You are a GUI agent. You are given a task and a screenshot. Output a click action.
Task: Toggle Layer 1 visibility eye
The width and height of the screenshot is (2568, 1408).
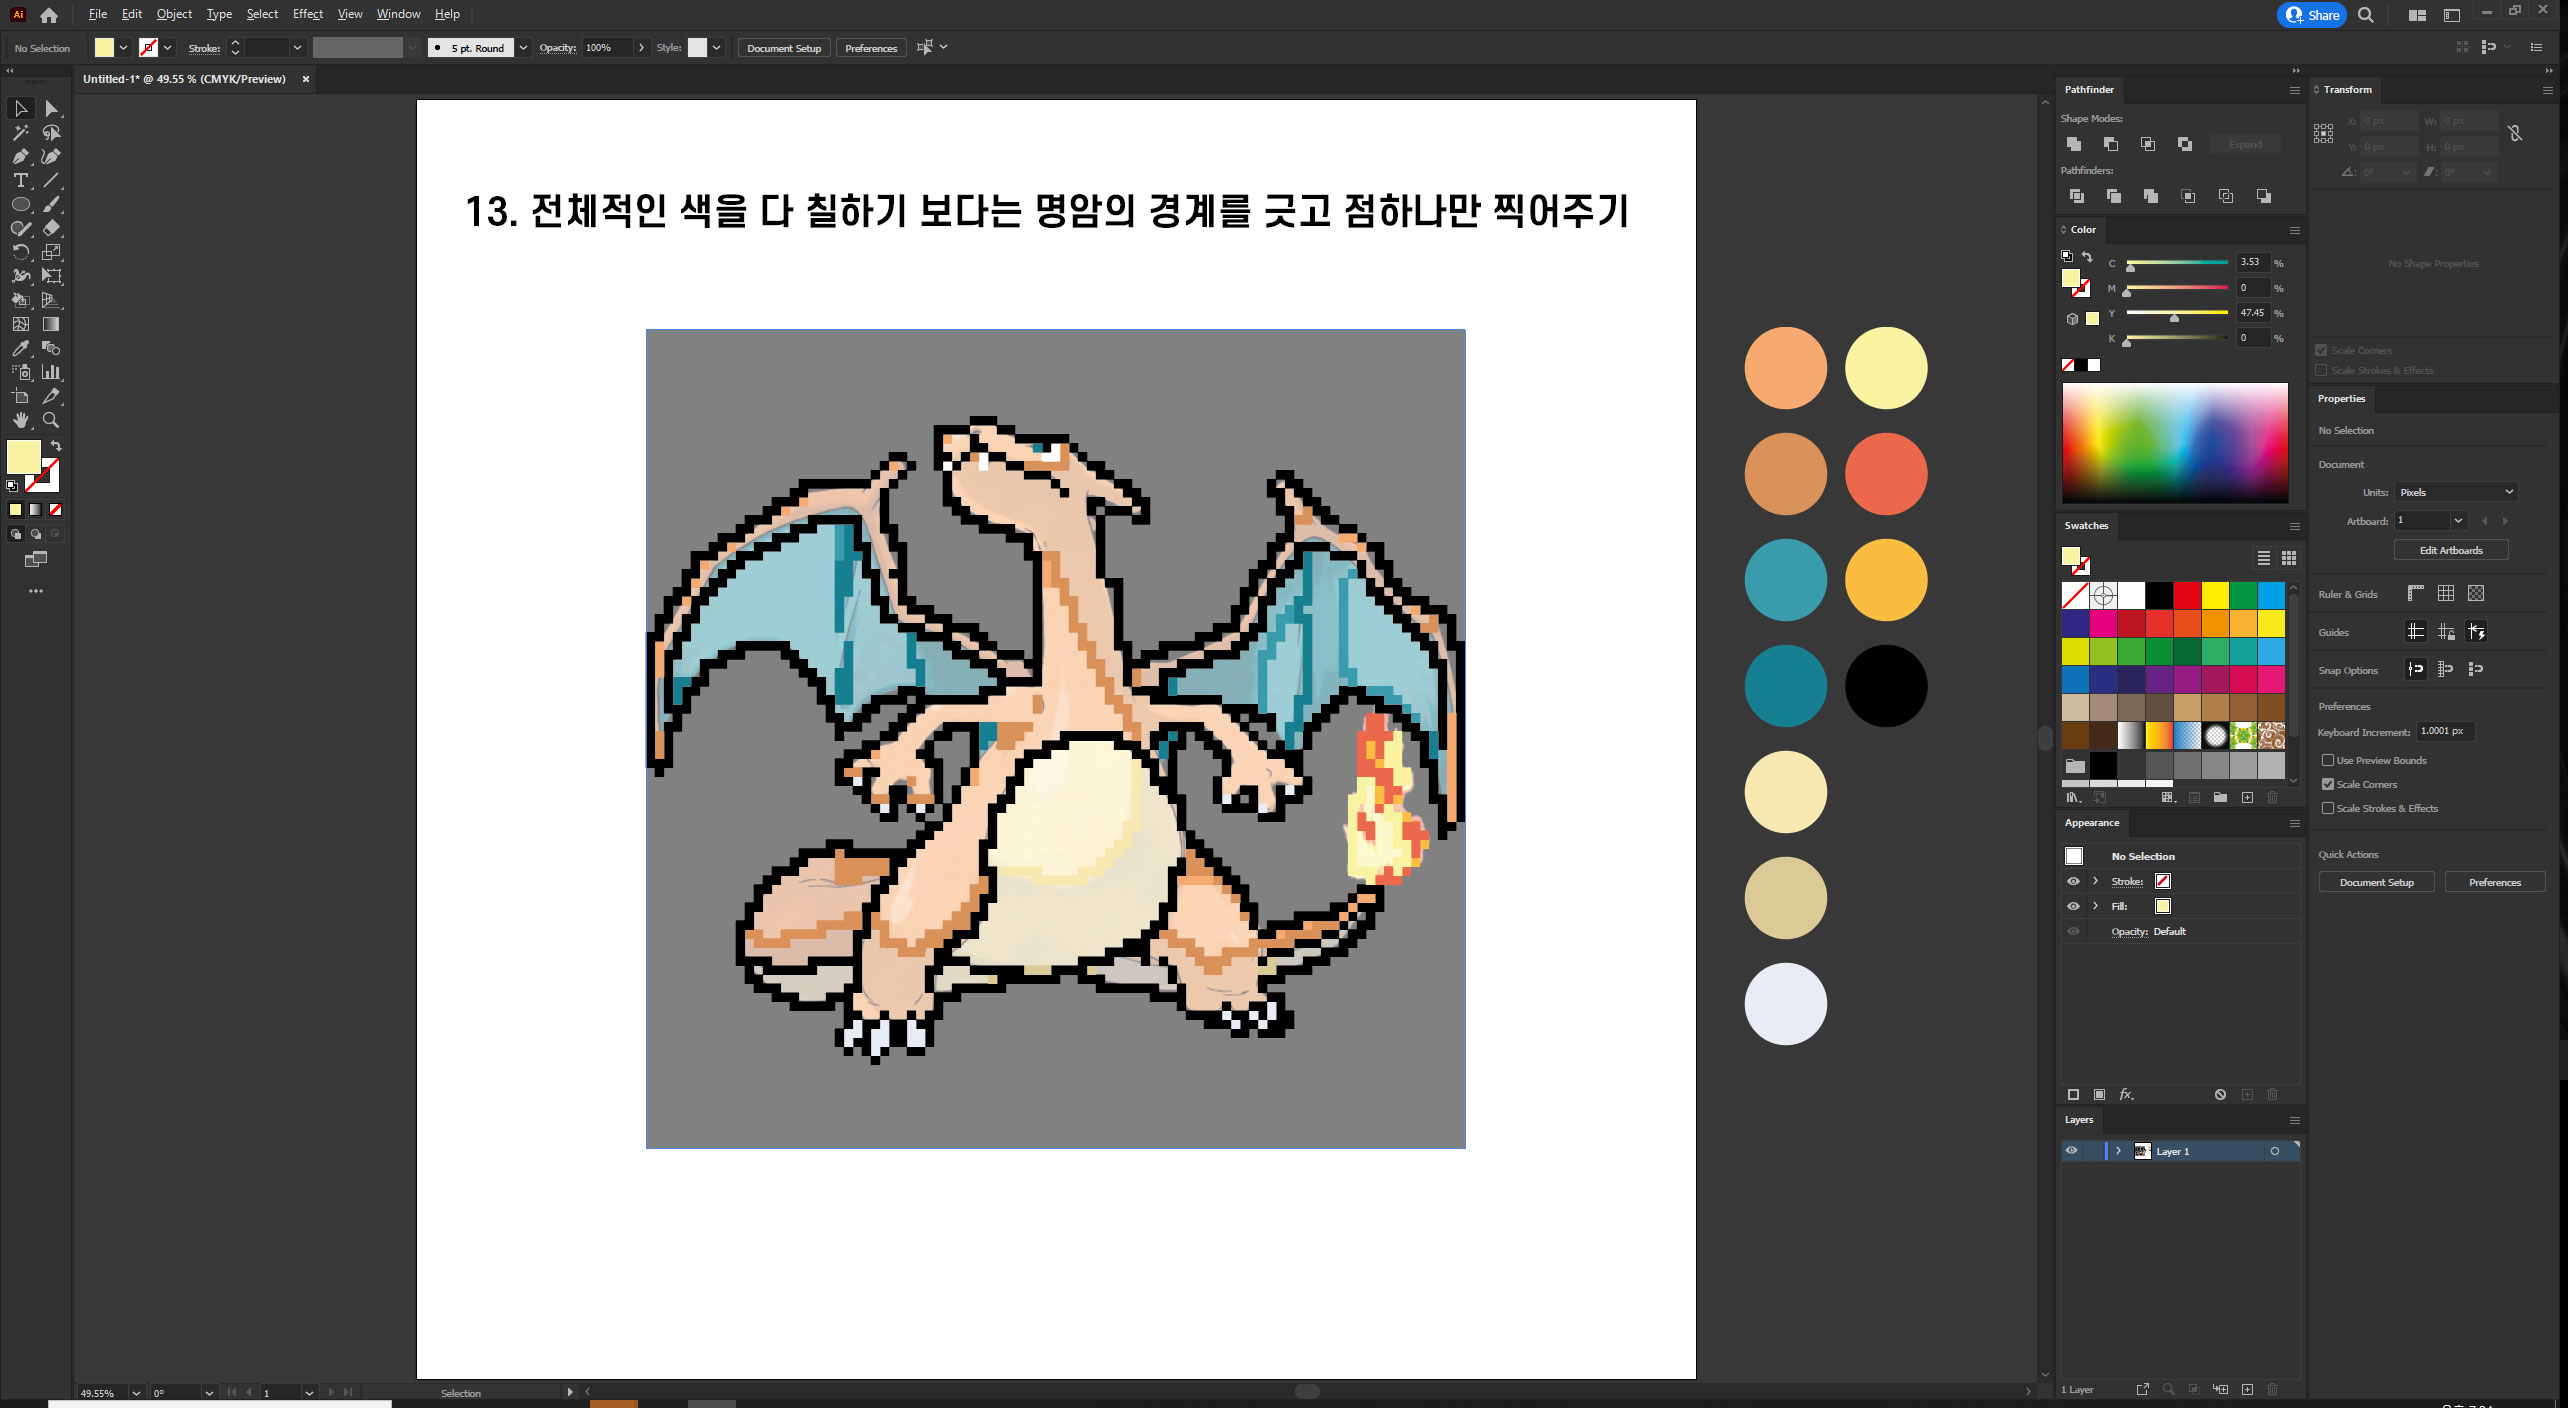(x=2072, y=1151)
